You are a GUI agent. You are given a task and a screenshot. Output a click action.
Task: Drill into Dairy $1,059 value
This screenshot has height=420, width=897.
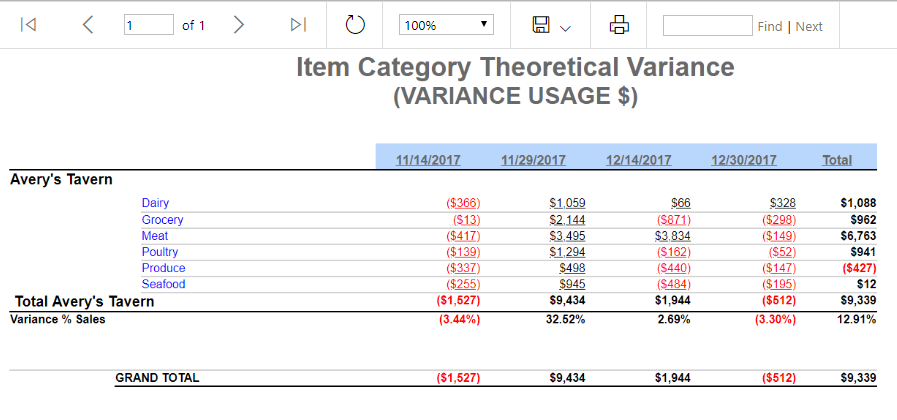567,203
